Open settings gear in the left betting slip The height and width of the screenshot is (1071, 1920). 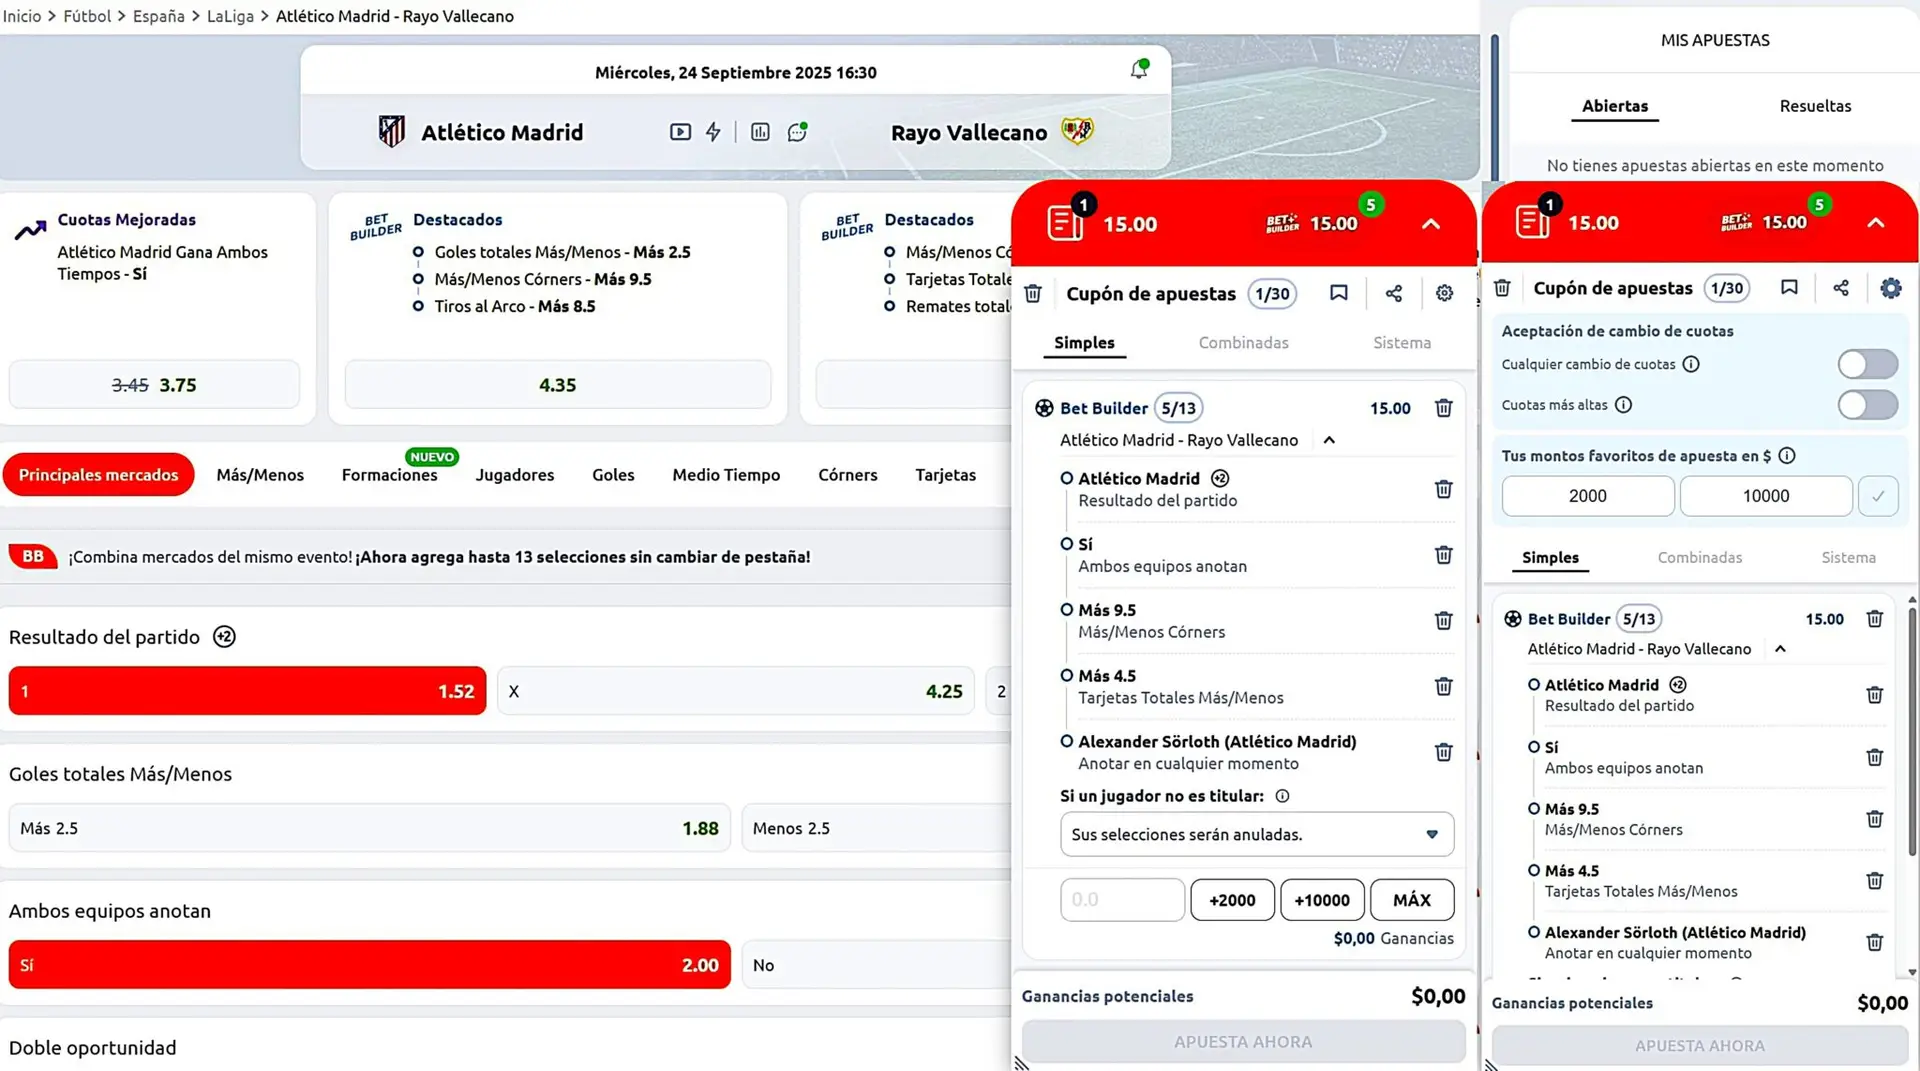coord(1444,293)
